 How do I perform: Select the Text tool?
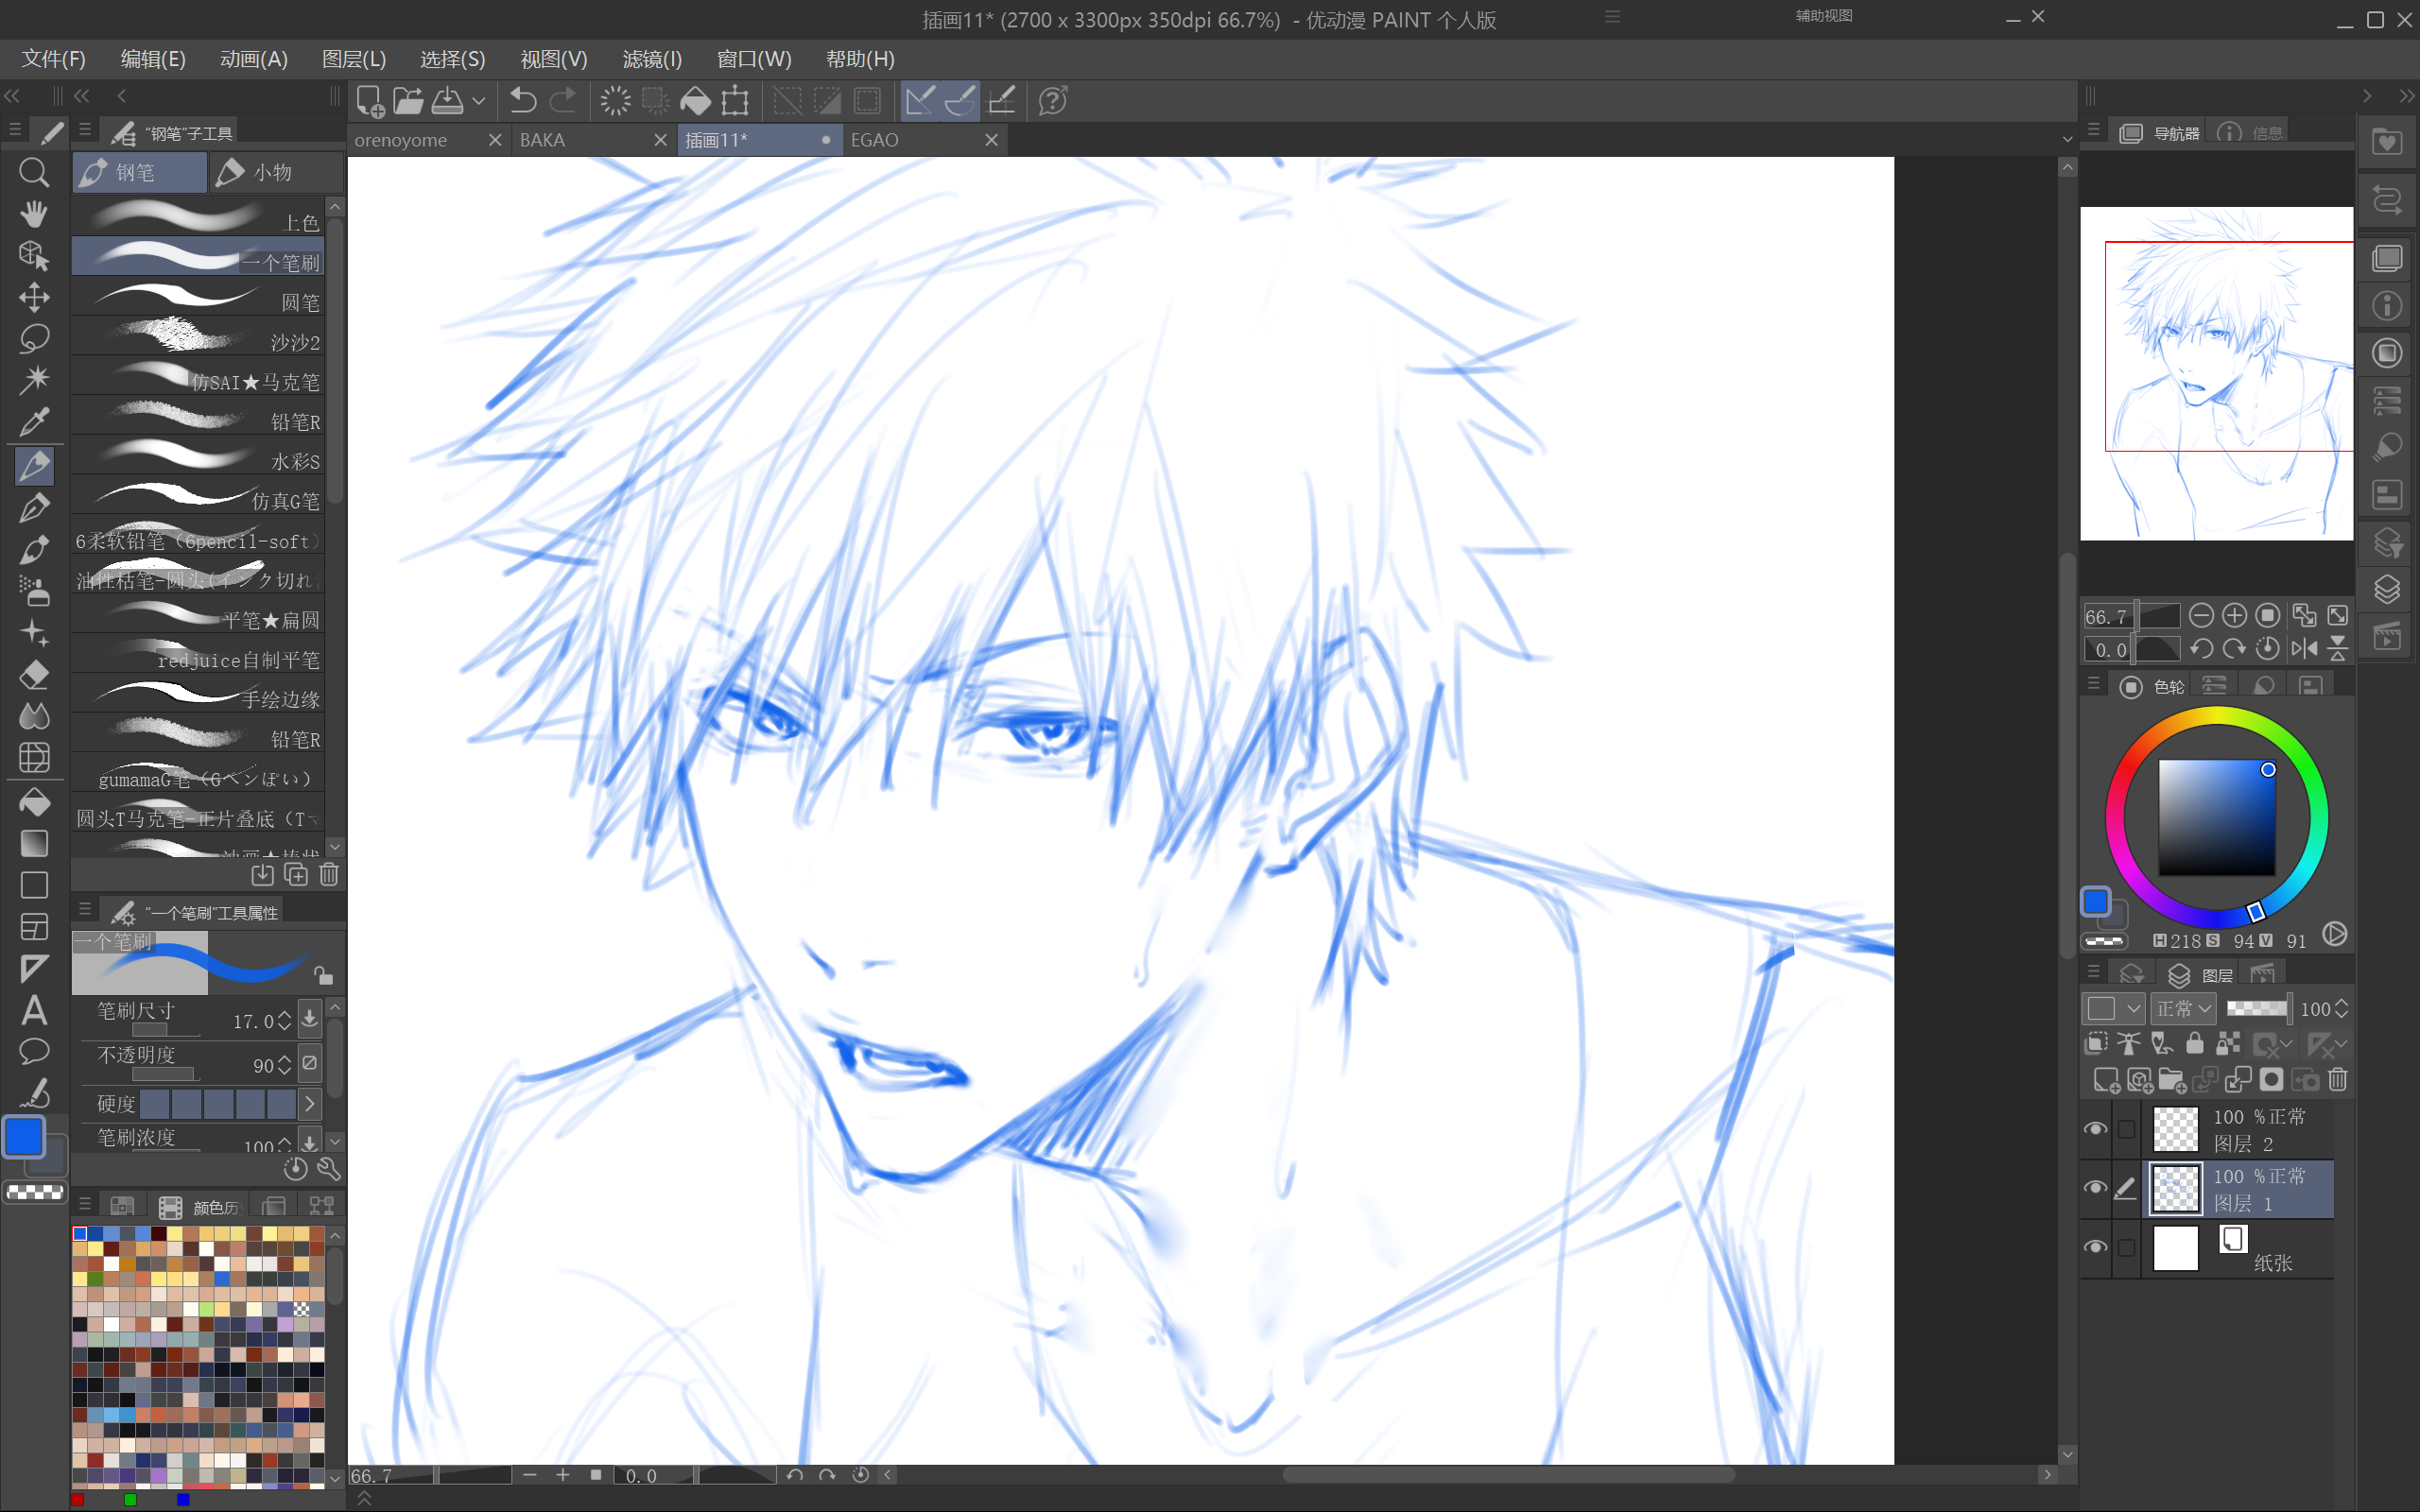pos(34,1010)
